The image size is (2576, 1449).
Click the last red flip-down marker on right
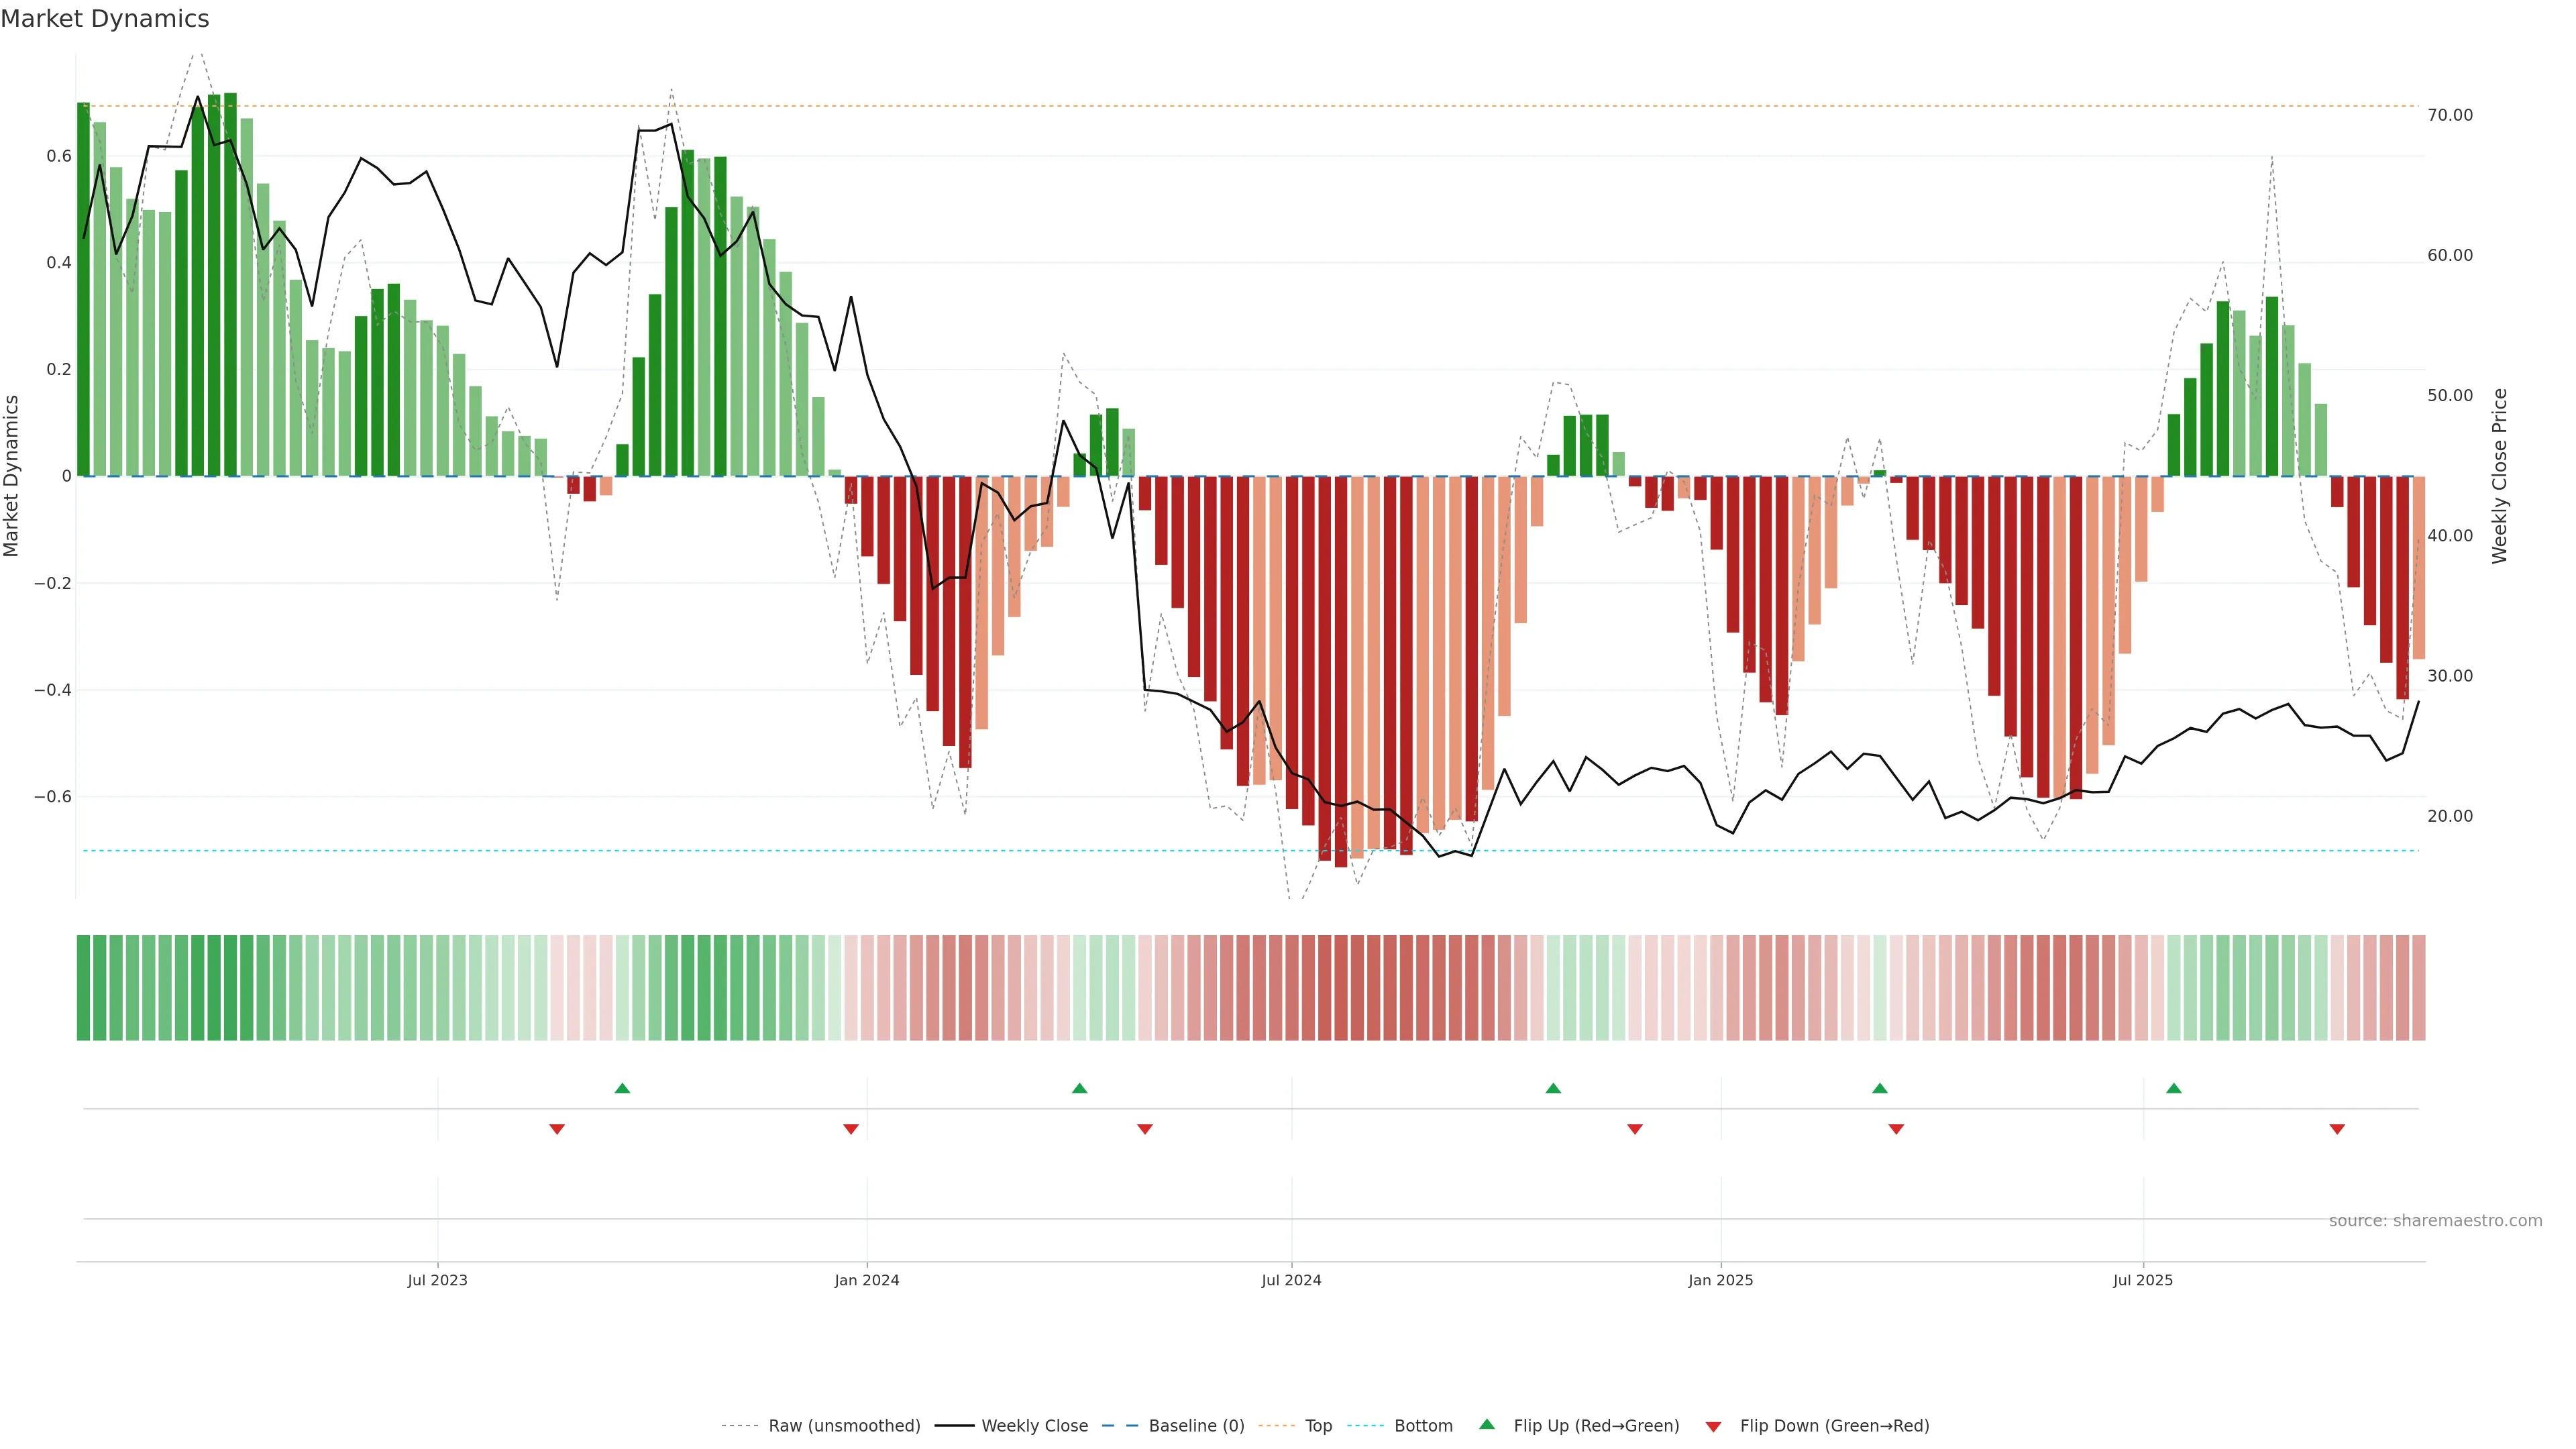point(2337,1129)
